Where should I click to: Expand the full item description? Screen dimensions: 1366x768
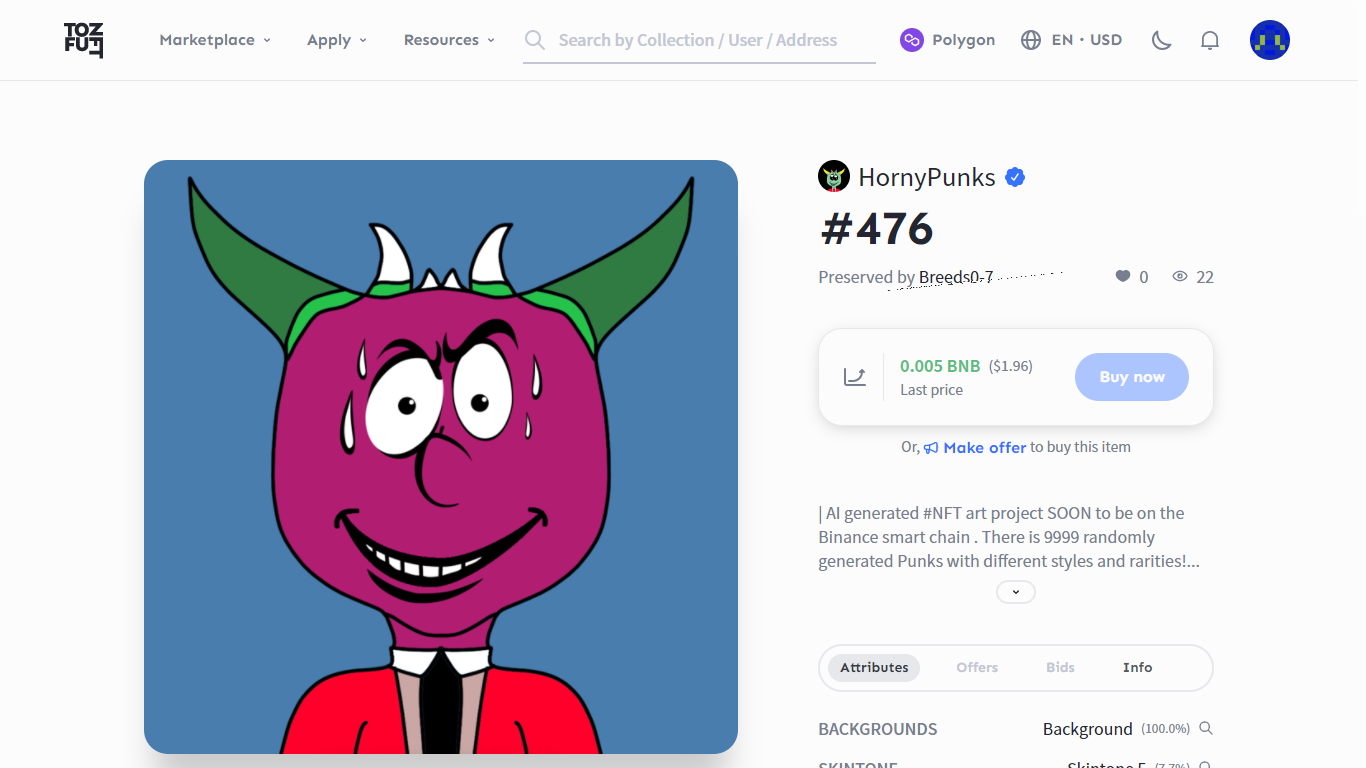click(1016, 592)
